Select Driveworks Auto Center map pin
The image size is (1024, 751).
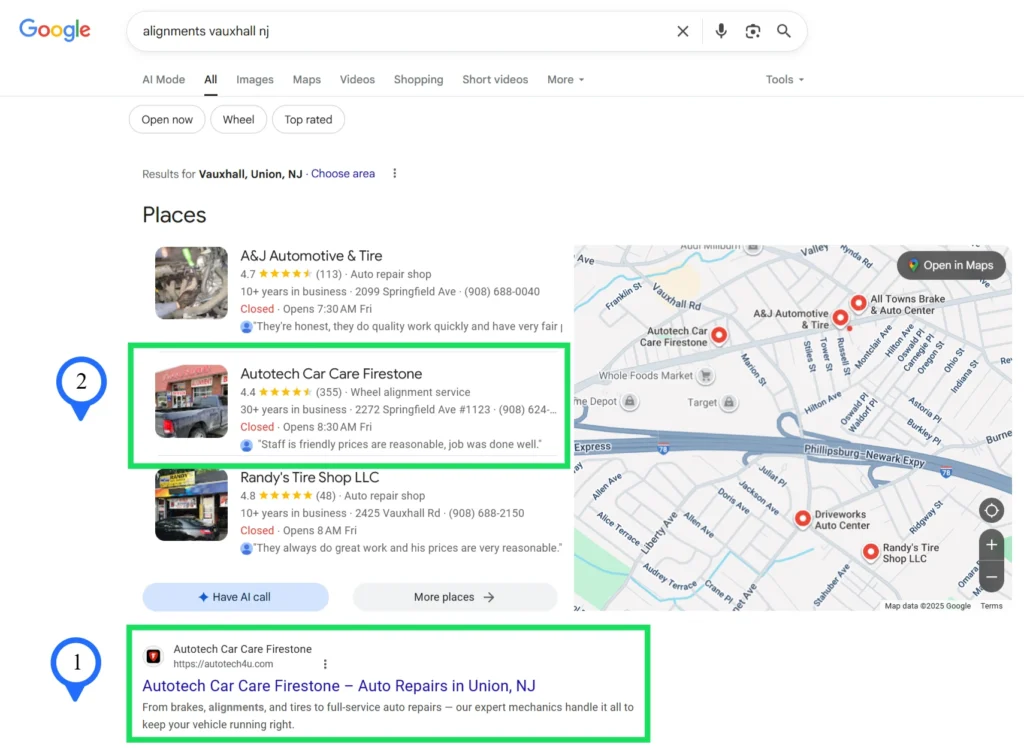pos(803,519)
